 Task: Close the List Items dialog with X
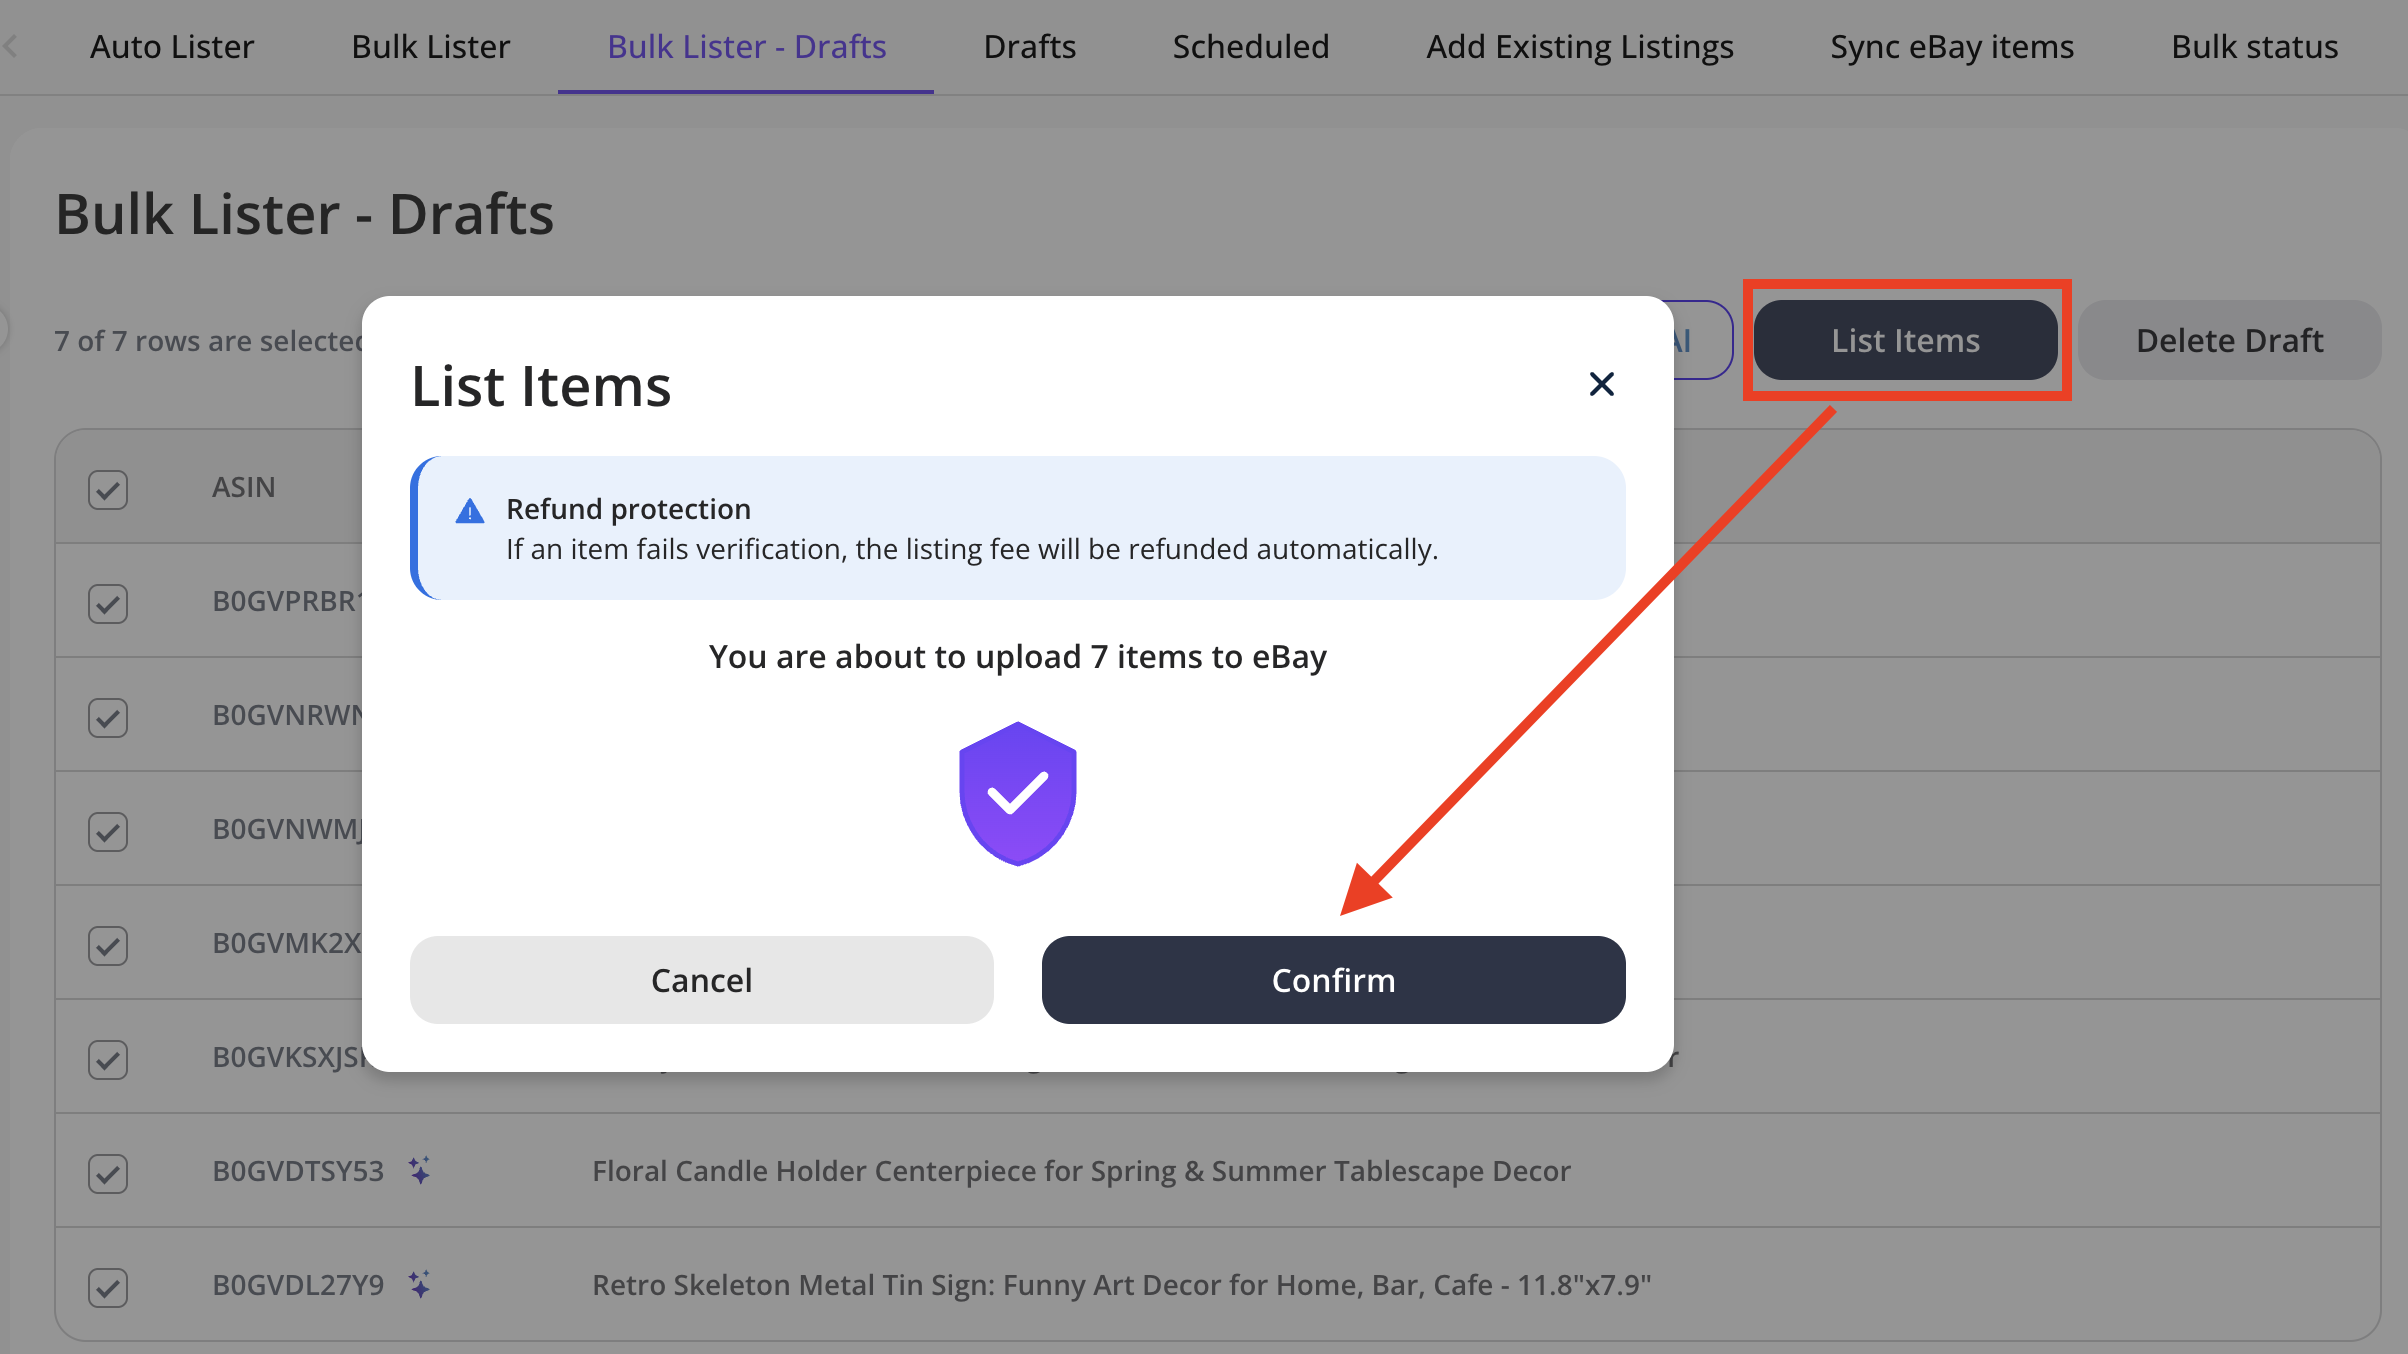1601,384
